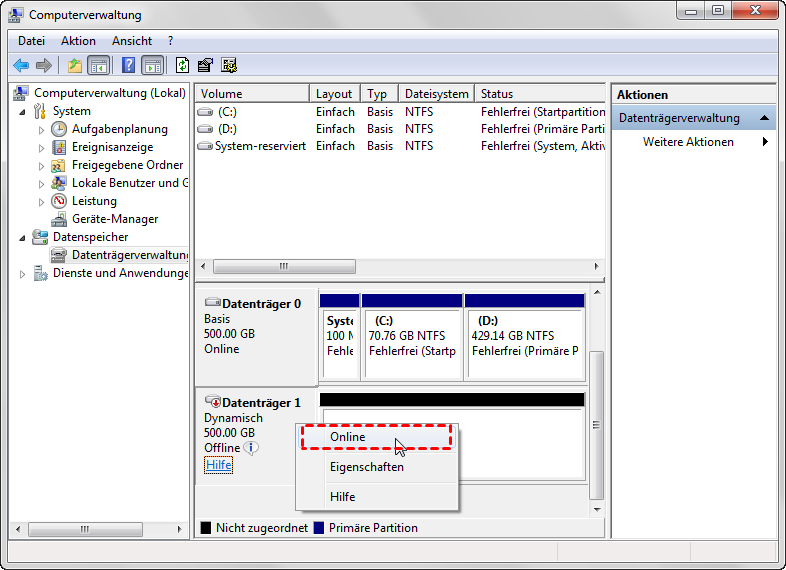Open the Aktion menu

78,41
